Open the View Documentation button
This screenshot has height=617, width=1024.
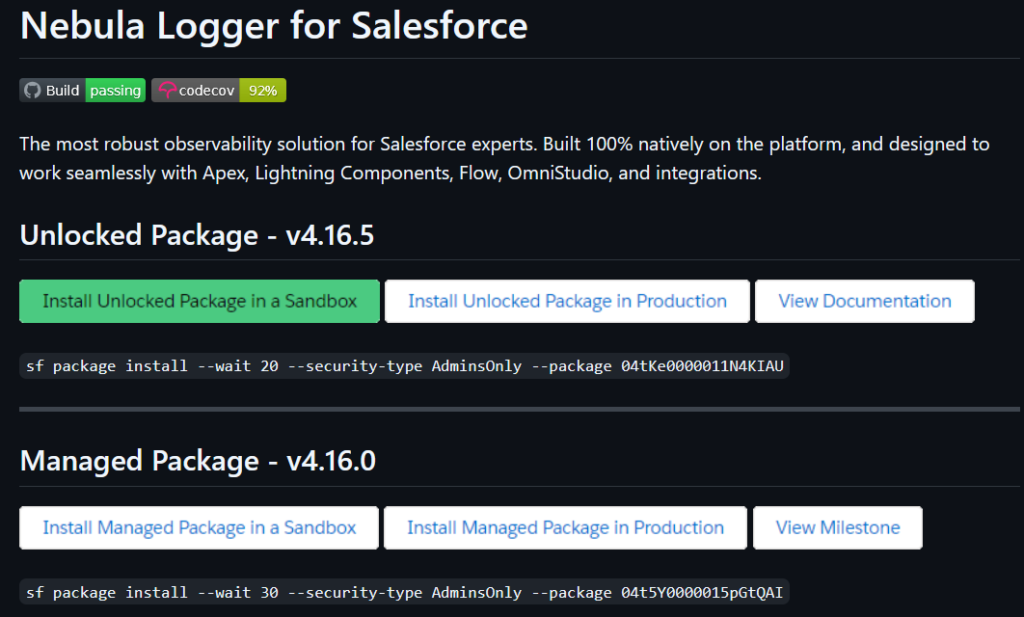point(865,301)
